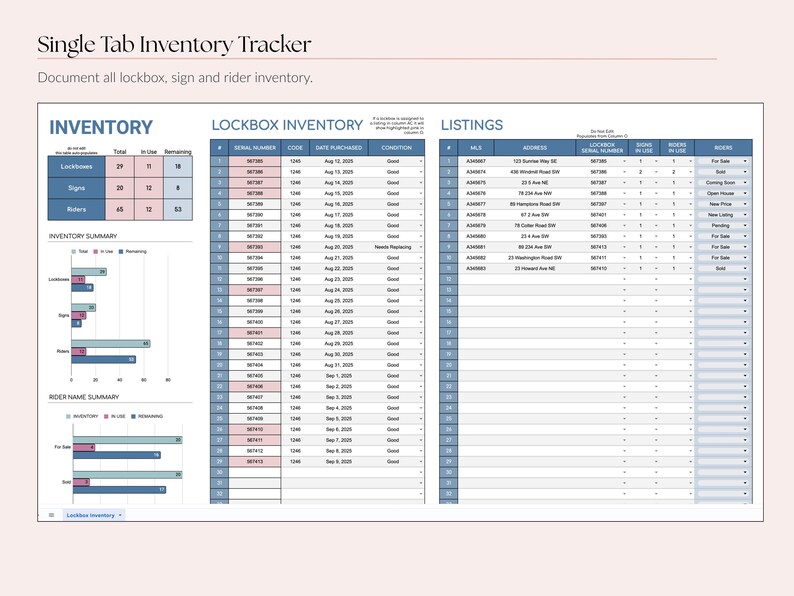Select Riders Remaining cell showing 53 in table
Image resolution: width=794 pixels, height=596 pixels.
(x=178, y=209)
